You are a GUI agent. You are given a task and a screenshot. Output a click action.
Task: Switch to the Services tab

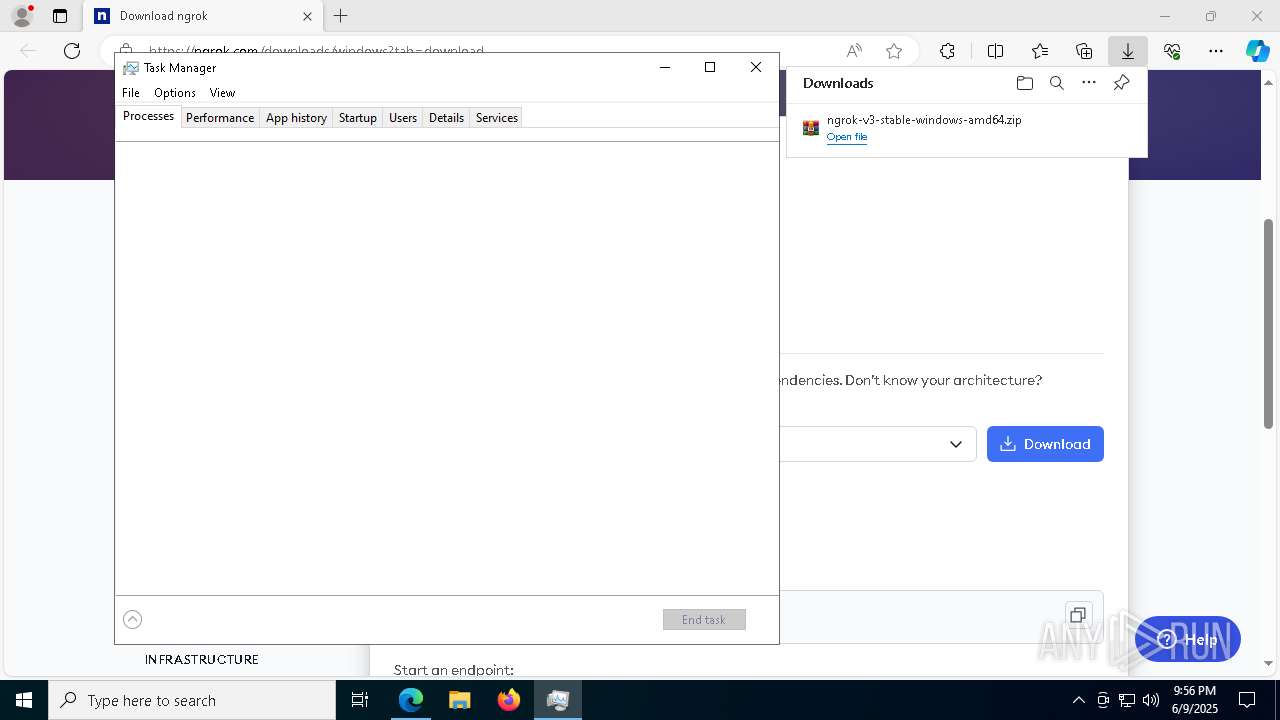(497, 118)
